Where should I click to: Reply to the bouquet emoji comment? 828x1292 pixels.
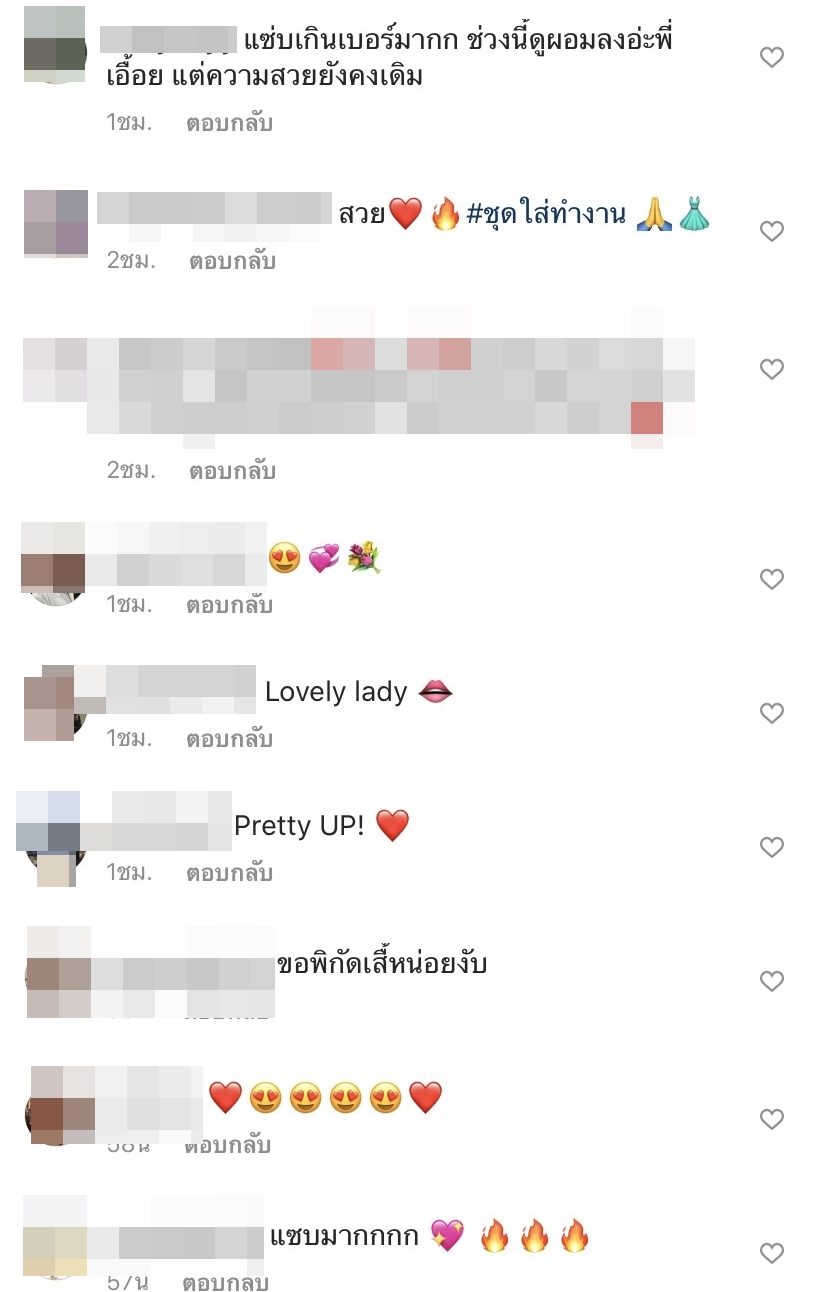tap(229, 604)
